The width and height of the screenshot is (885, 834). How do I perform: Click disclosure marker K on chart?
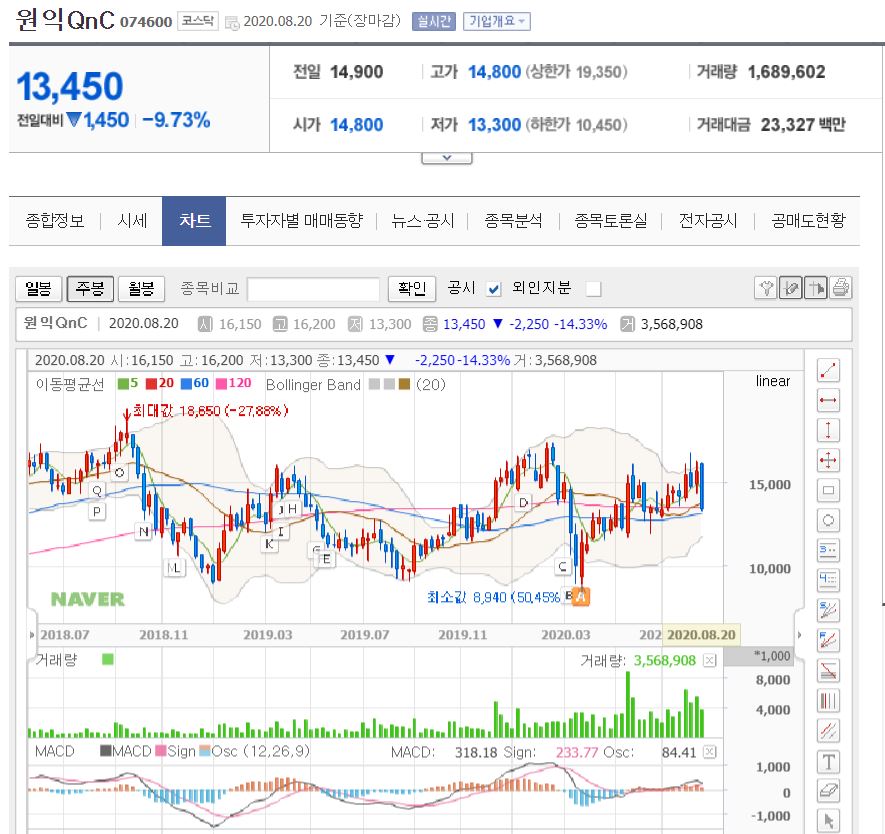(x=269, y=544)
